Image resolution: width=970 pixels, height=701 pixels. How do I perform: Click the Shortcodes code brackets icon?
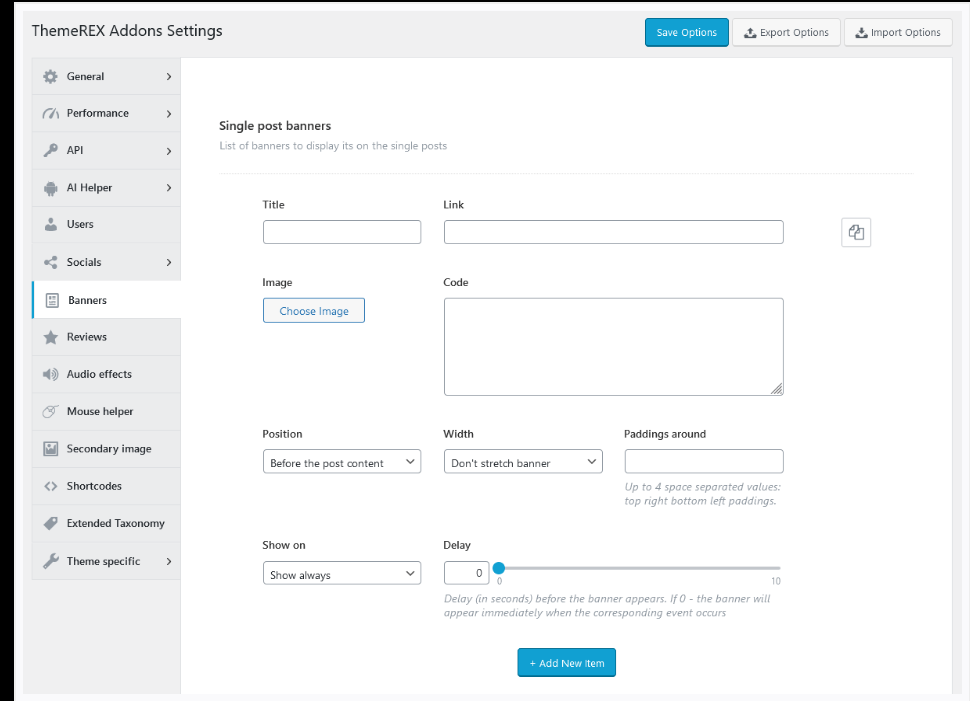click(50, 486)
